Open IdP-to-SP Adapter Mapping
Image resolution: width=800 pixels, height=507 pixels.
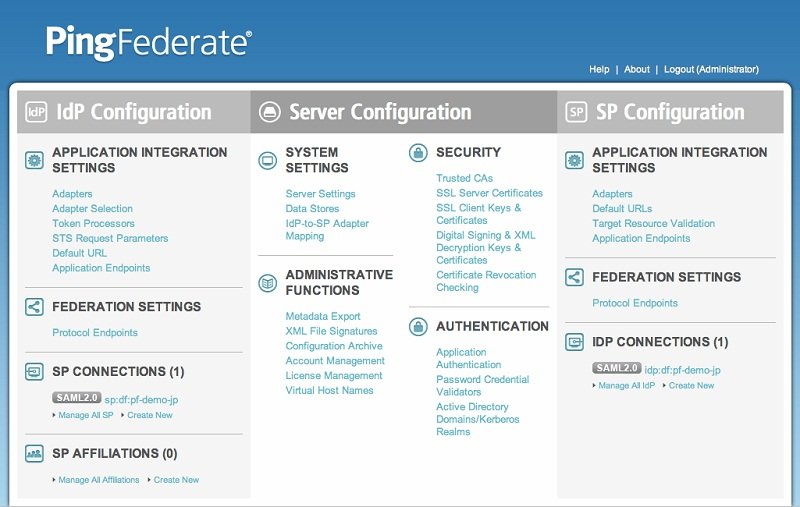pyautogui.click(x=327, y=230)
